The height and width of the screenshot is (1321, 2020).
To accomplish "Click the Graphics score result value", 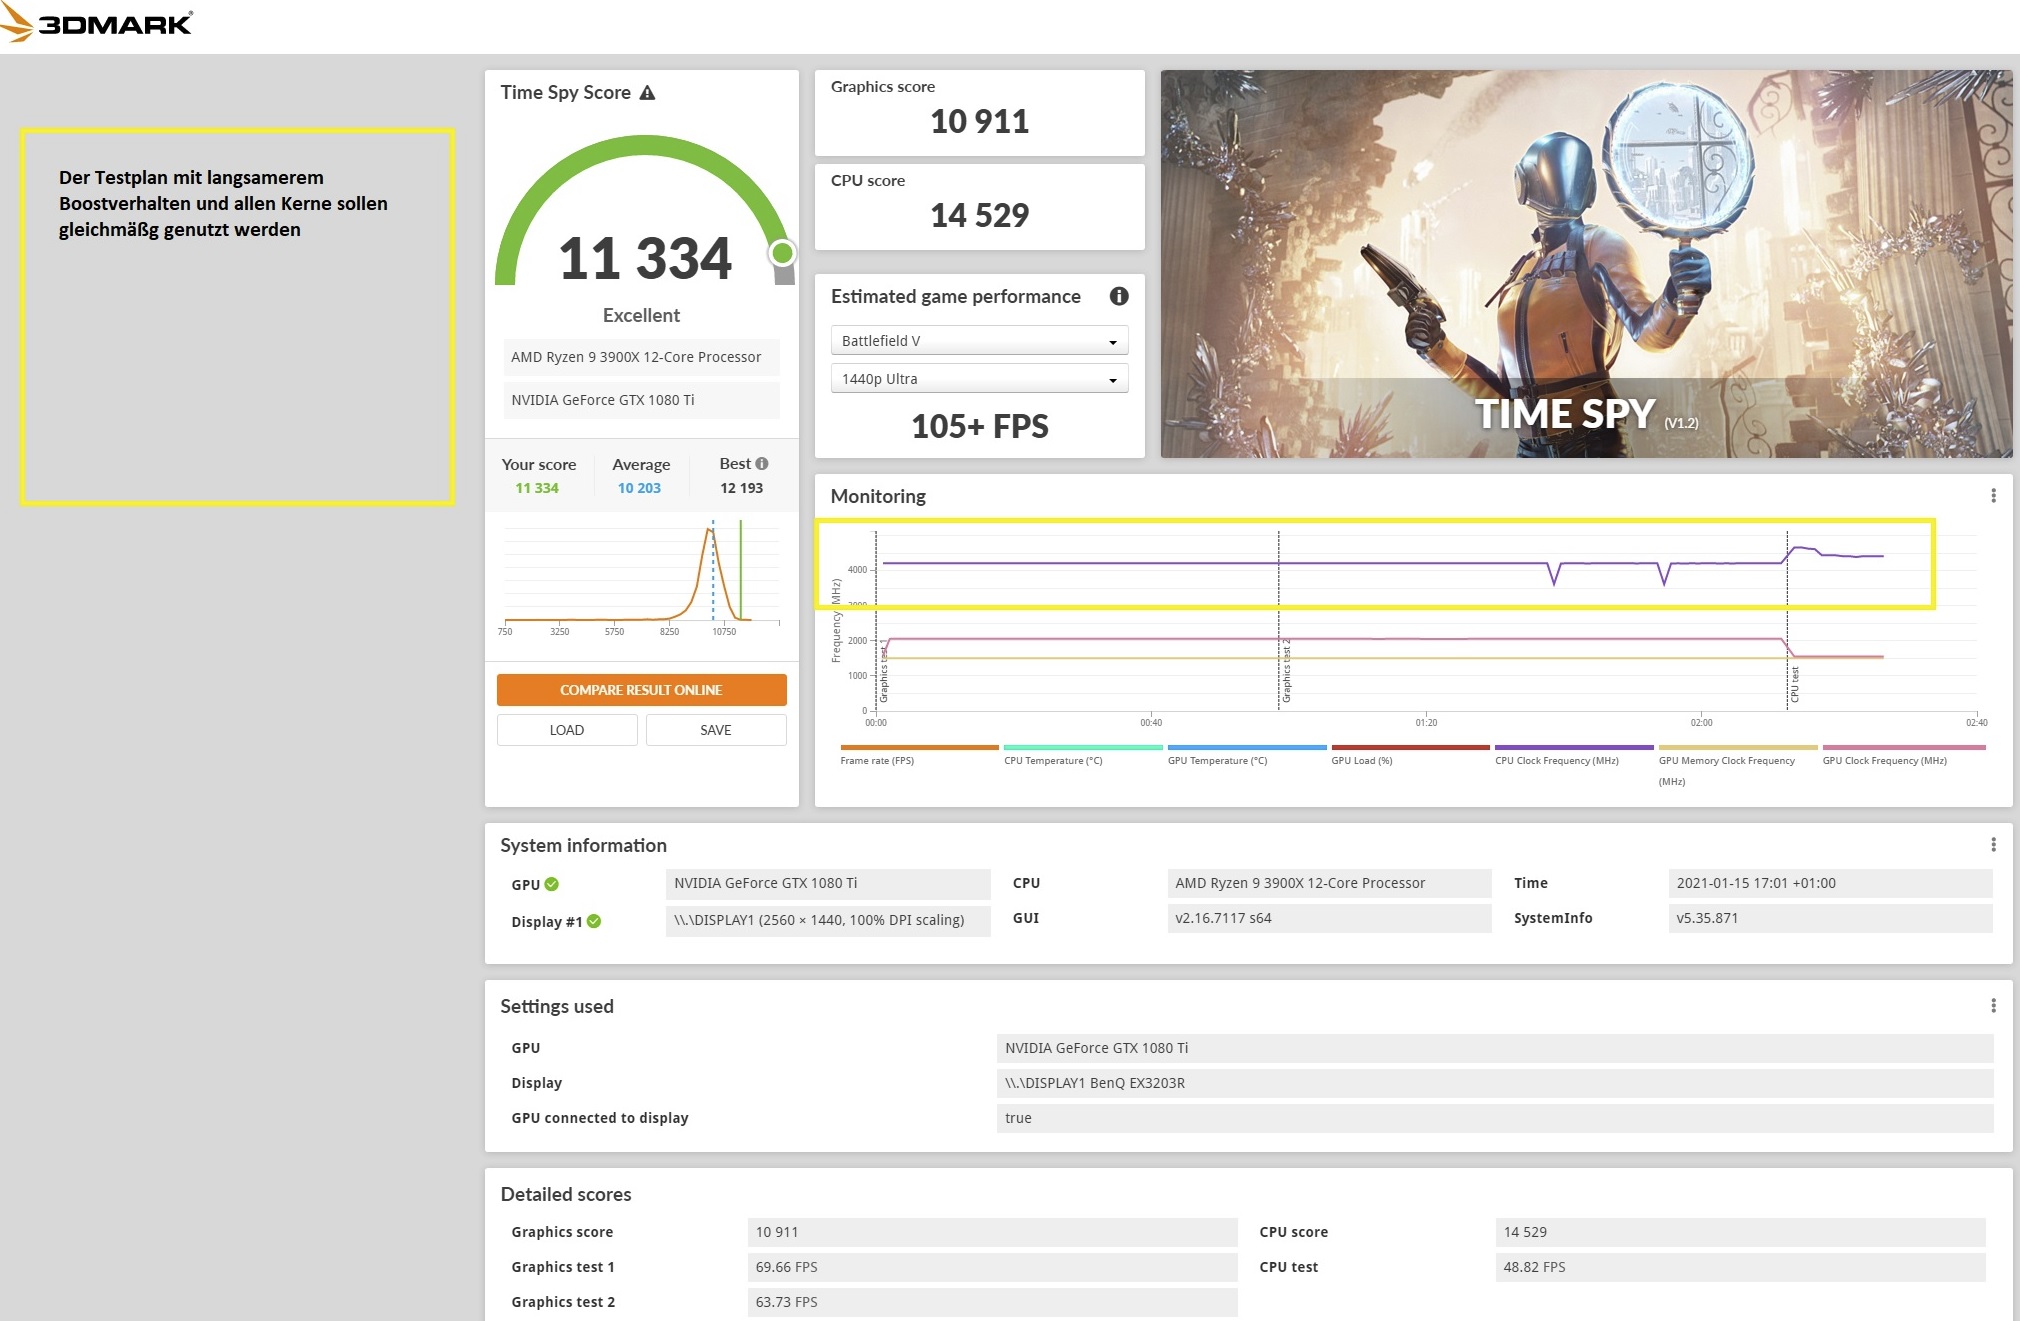I will tap(981, 119).
